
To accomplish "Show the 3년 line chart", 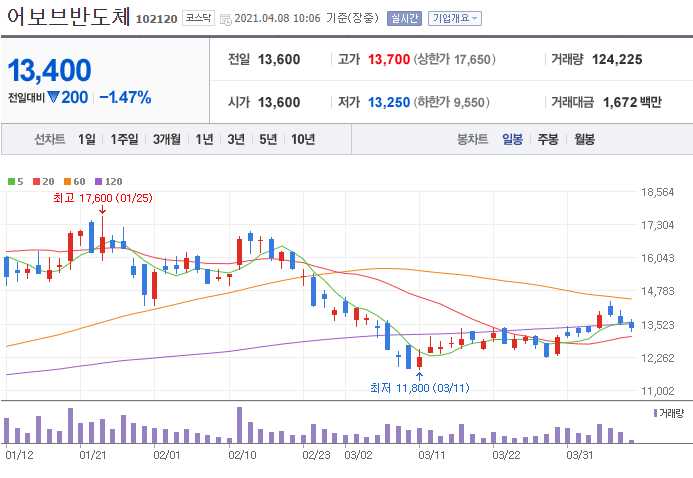I will [236, 140].
